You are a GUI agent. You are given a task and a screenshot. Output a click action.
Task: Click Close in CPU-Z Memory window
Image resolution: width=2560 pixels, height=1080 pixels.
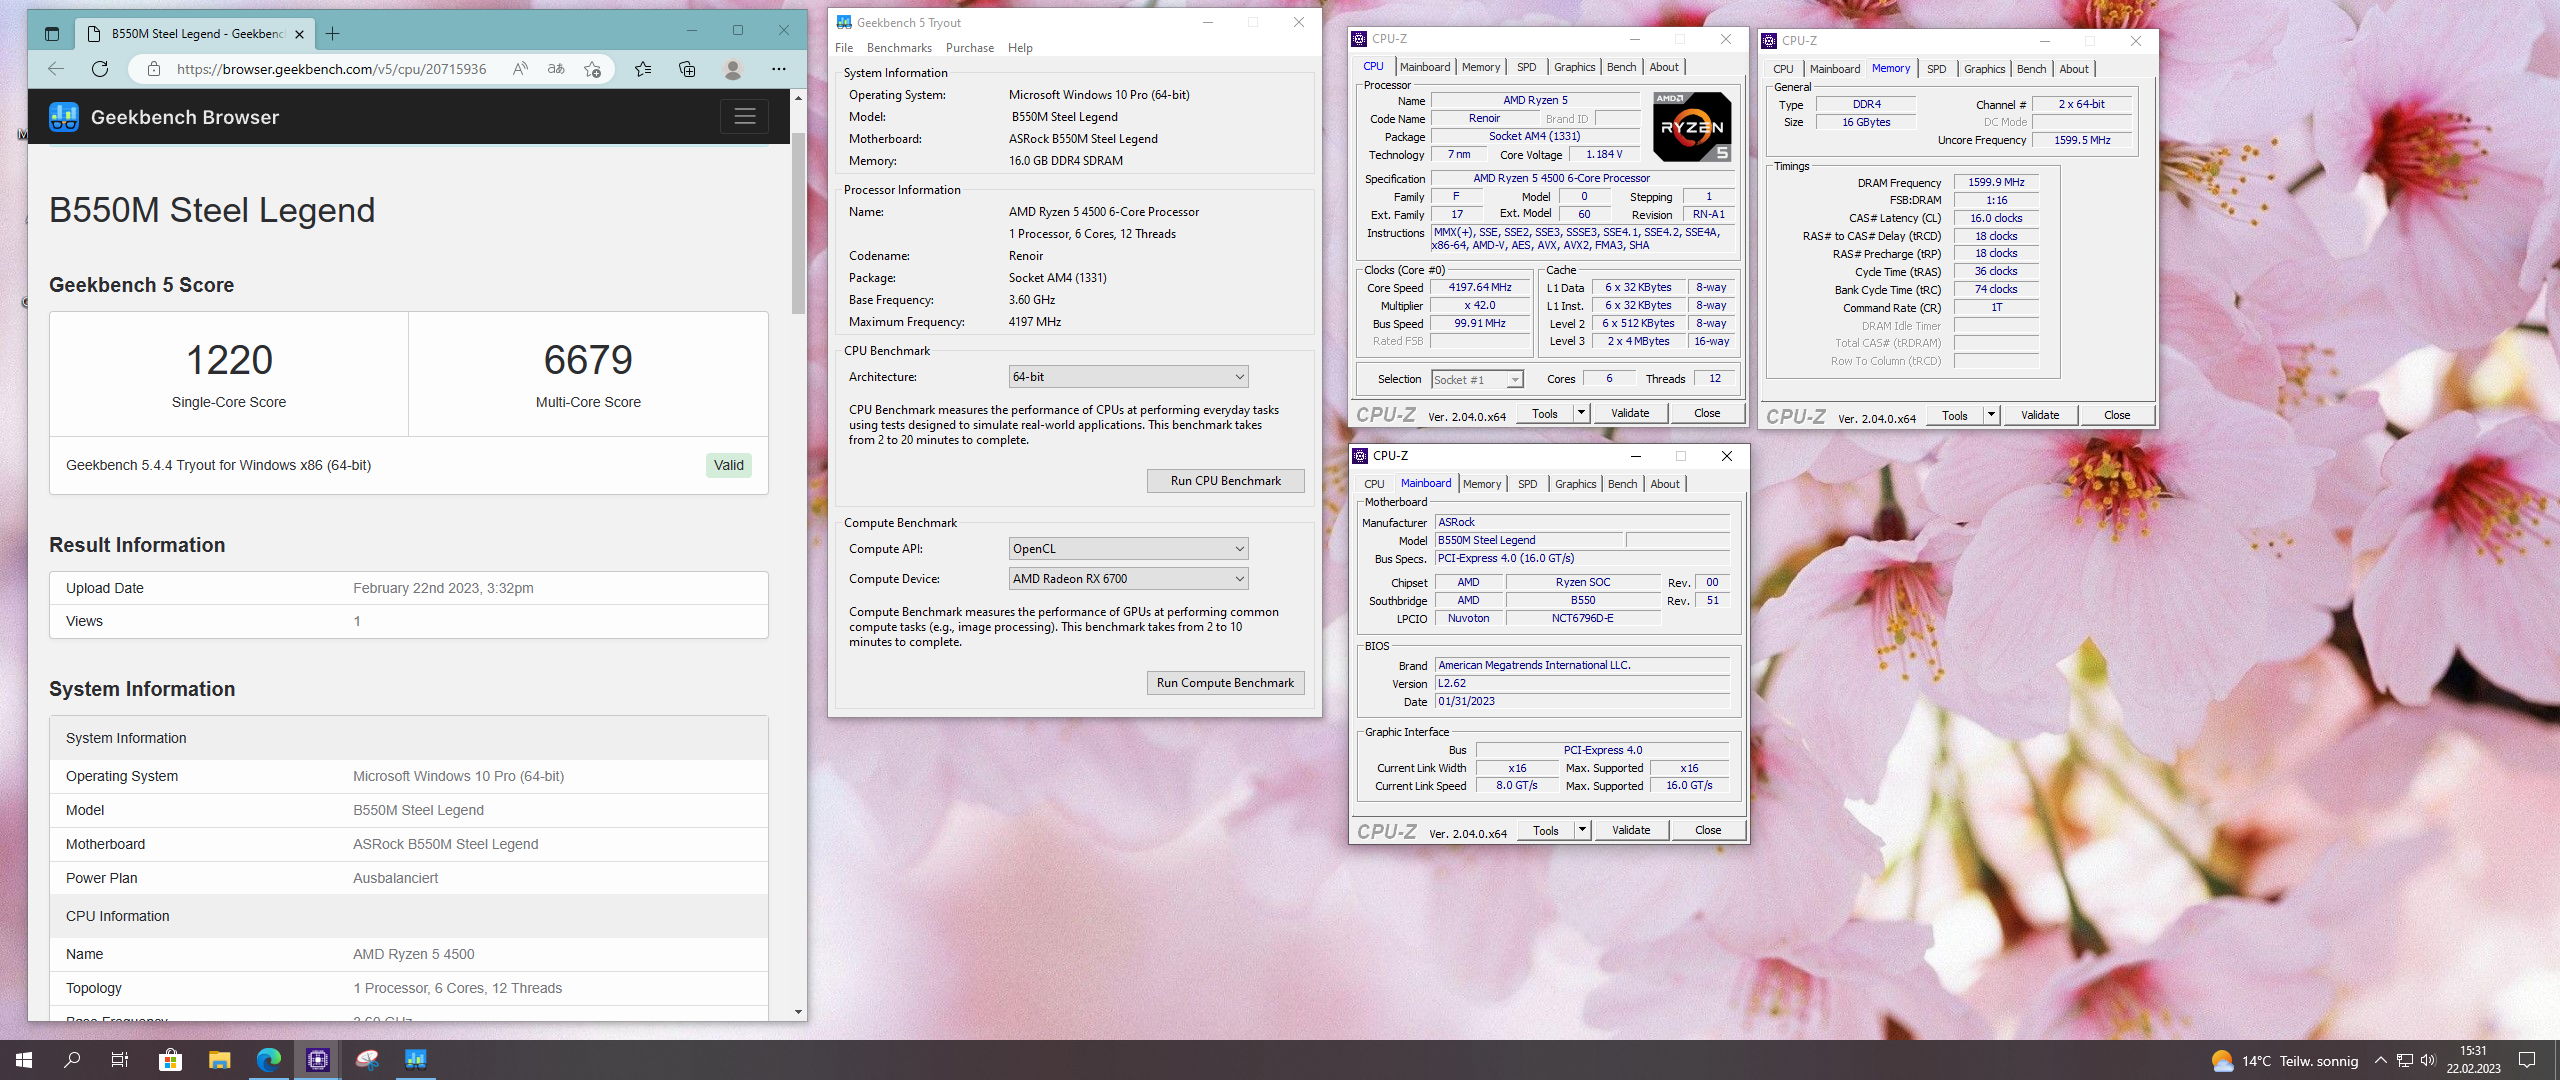(2116, 415)
